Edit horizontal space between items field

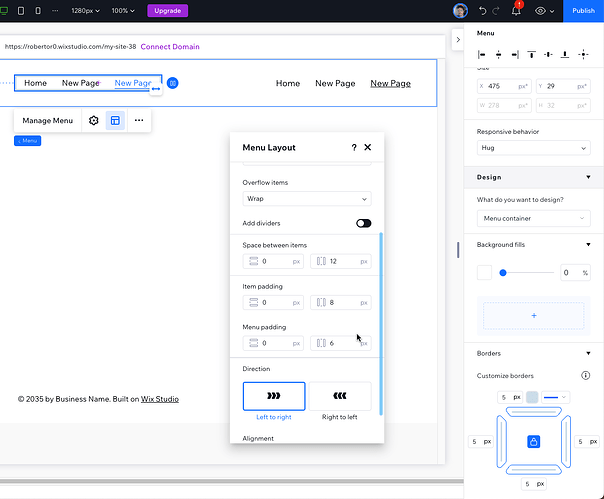pyautogui.click(x=341, y=261)
